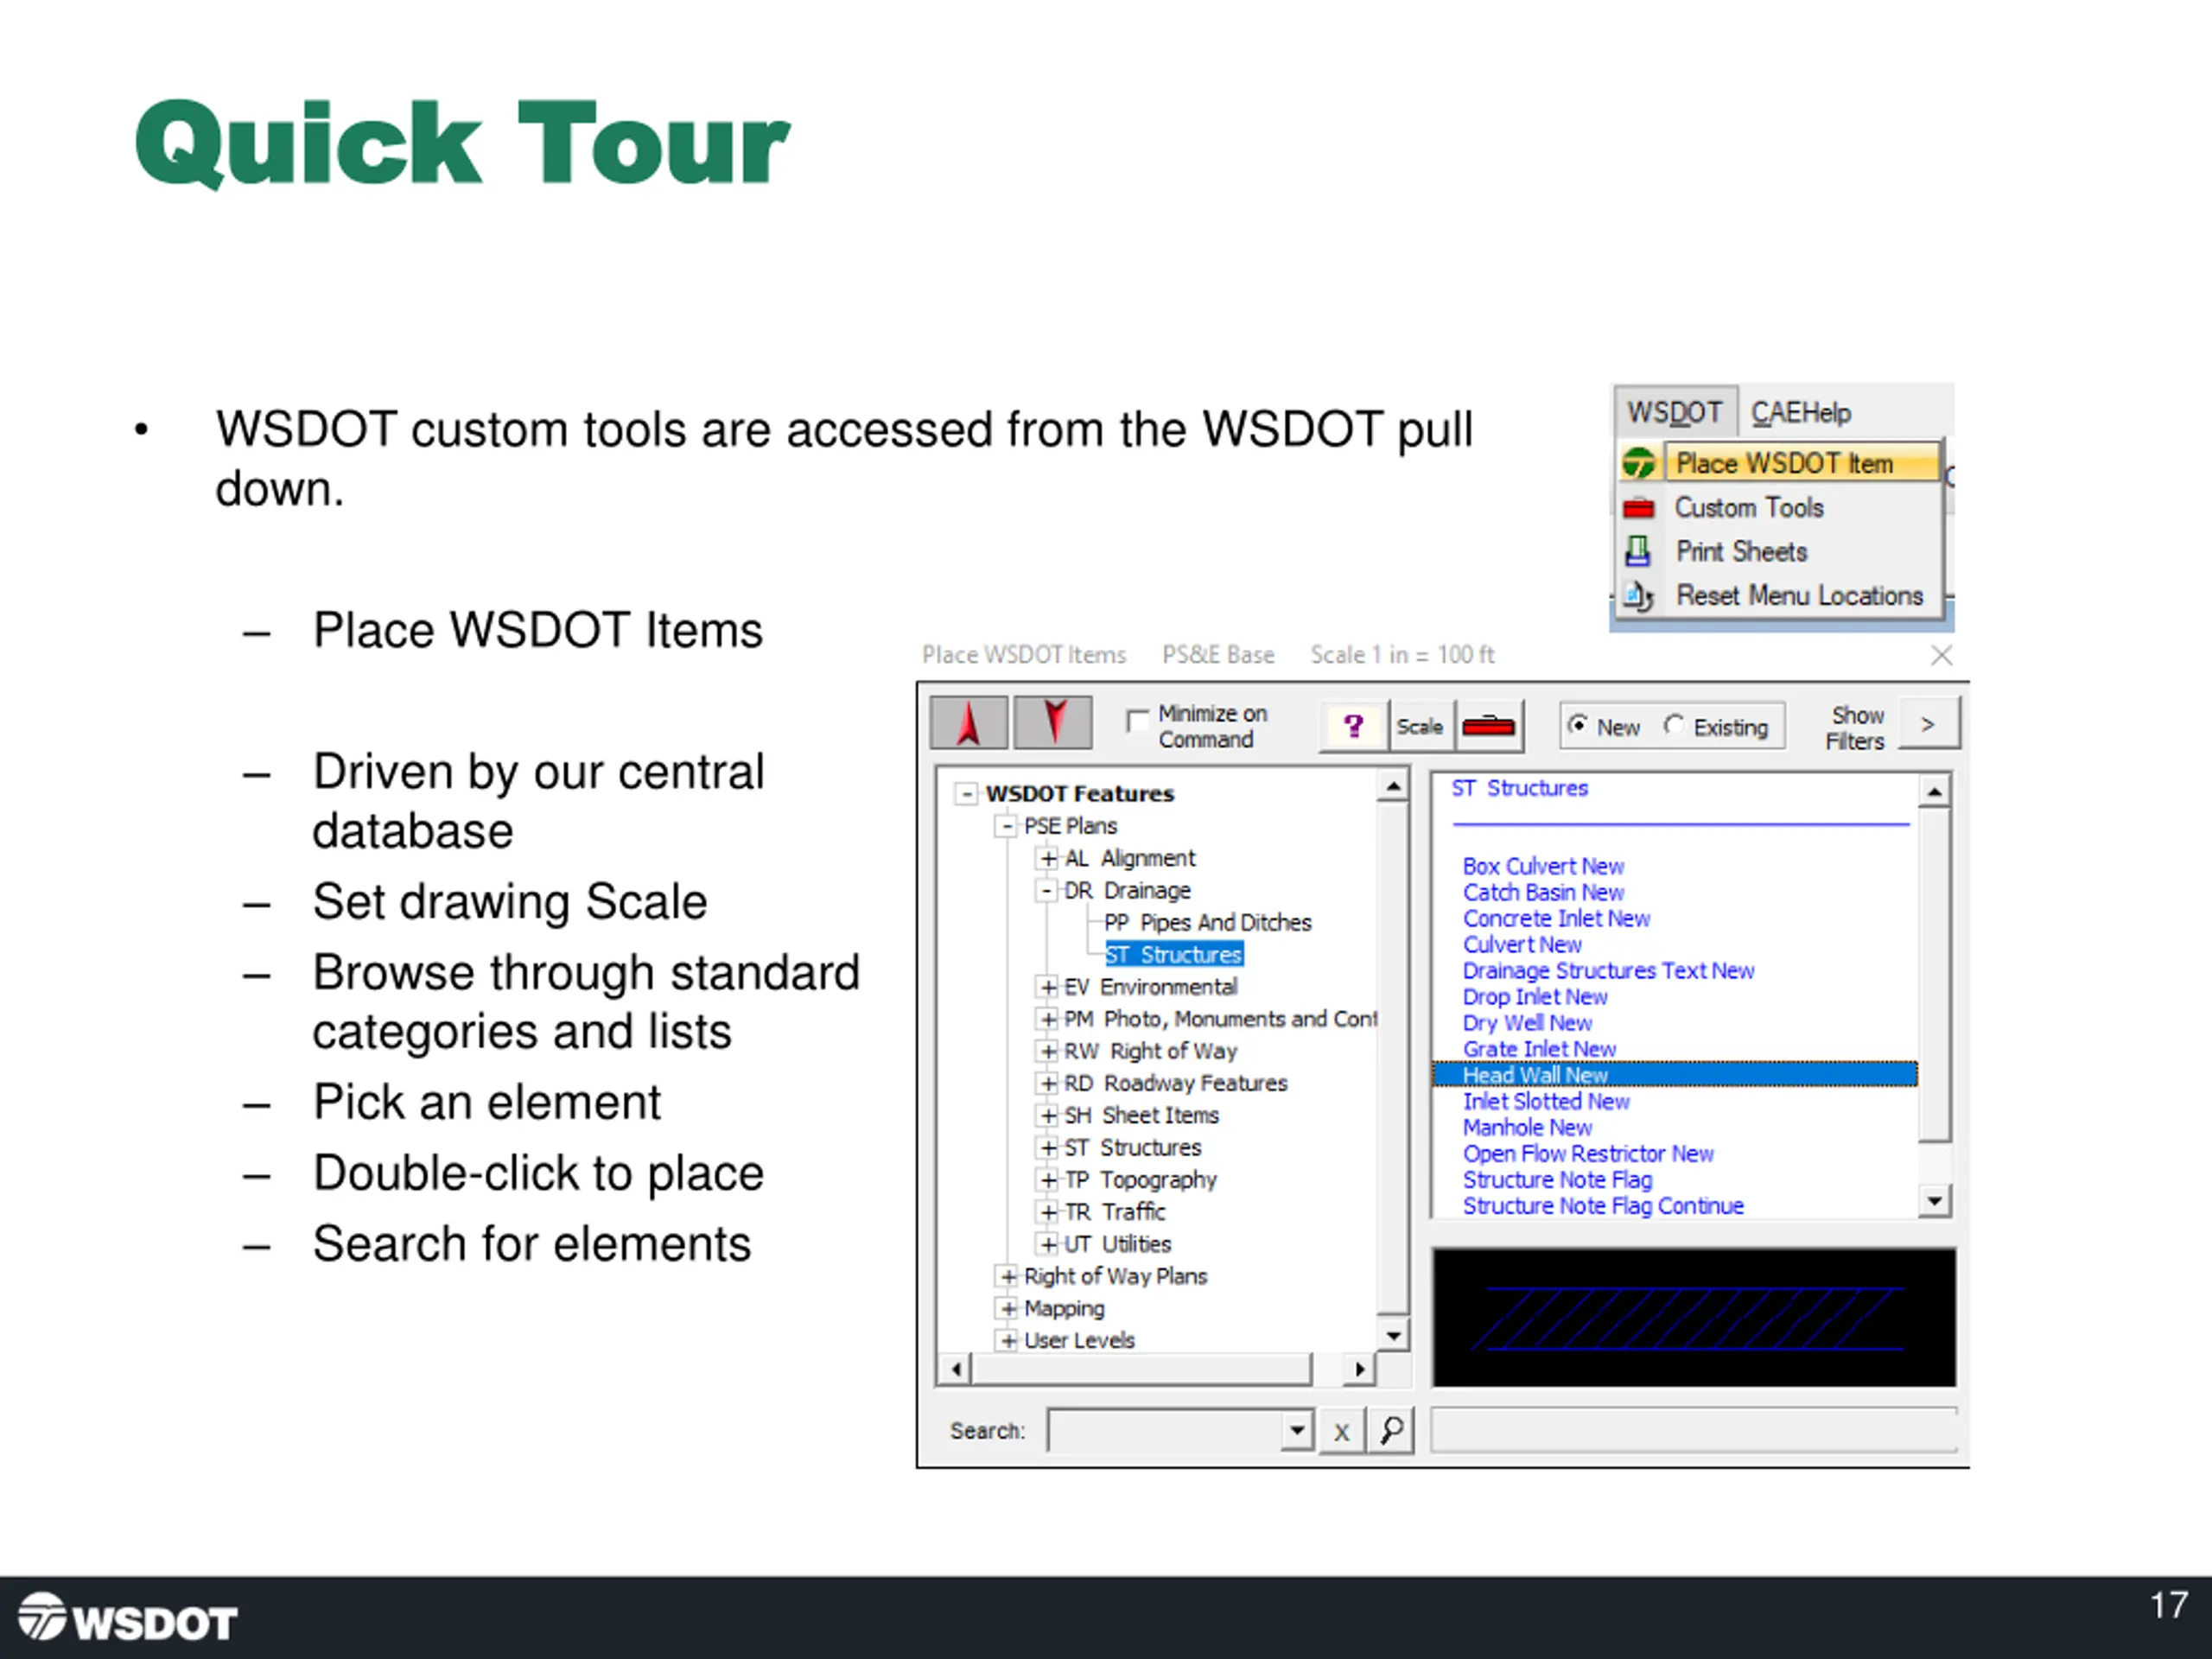Select Structure Note Flag item
2212x1659 pixels.
pyautogui.click(x=1557, y=1179)
